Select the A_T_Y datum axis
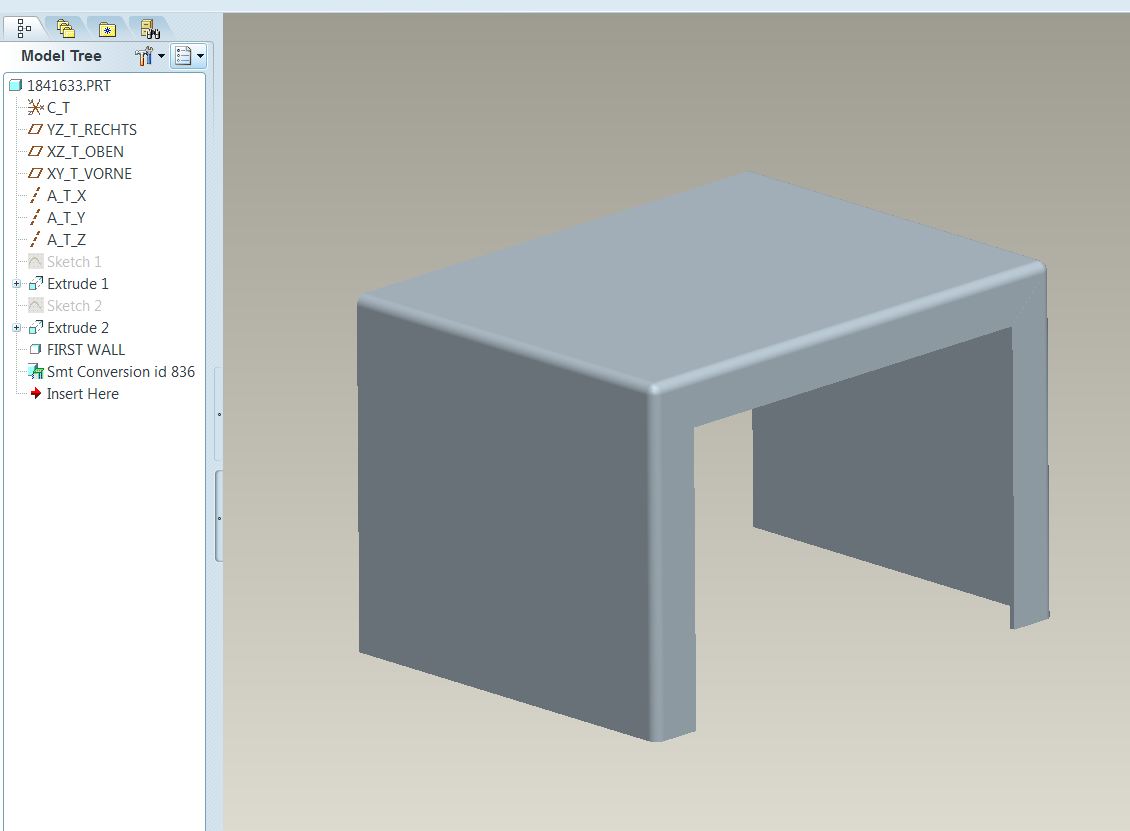This screenshot has height=831, width=1130. point(66,218)
